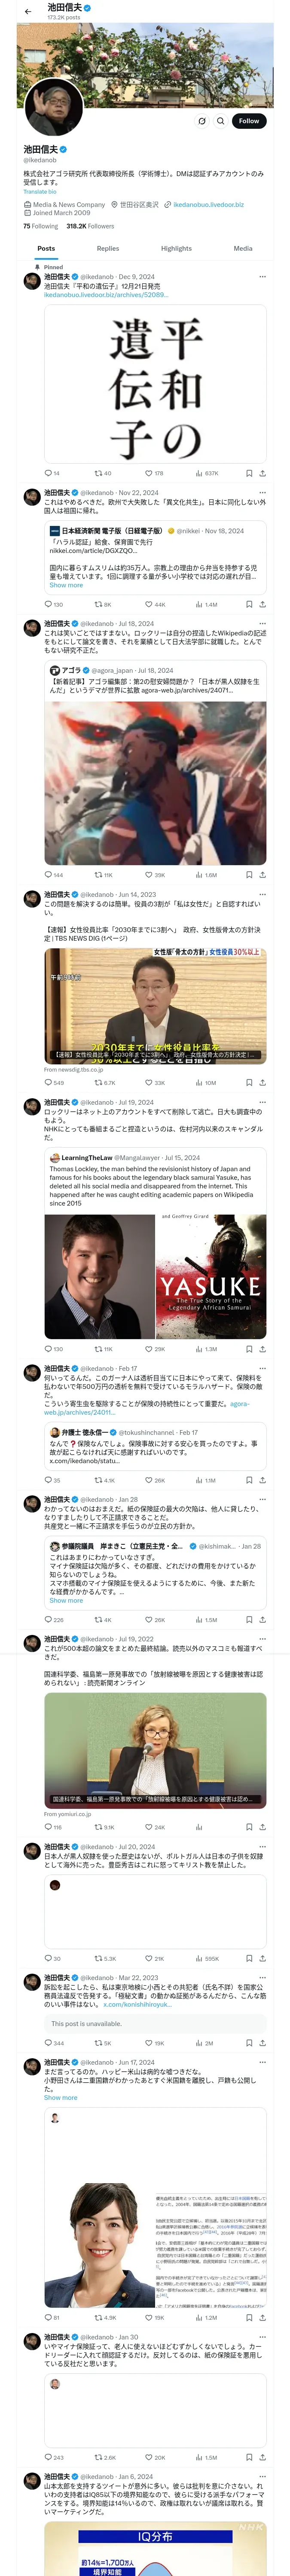The width and height of the screenshot is (290, 2576).
Task: Click the search icon next to Follow button
Action: pos(221,121)
